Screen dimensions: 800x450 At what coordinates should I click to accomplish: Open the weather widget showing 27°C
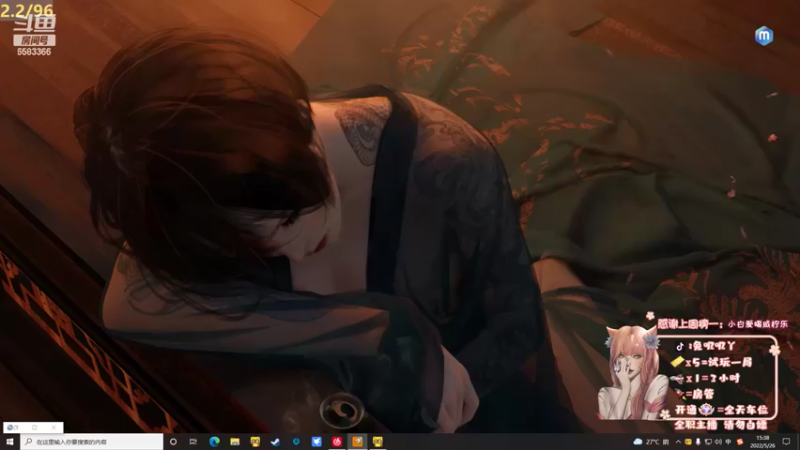click(x=651, y=442)
